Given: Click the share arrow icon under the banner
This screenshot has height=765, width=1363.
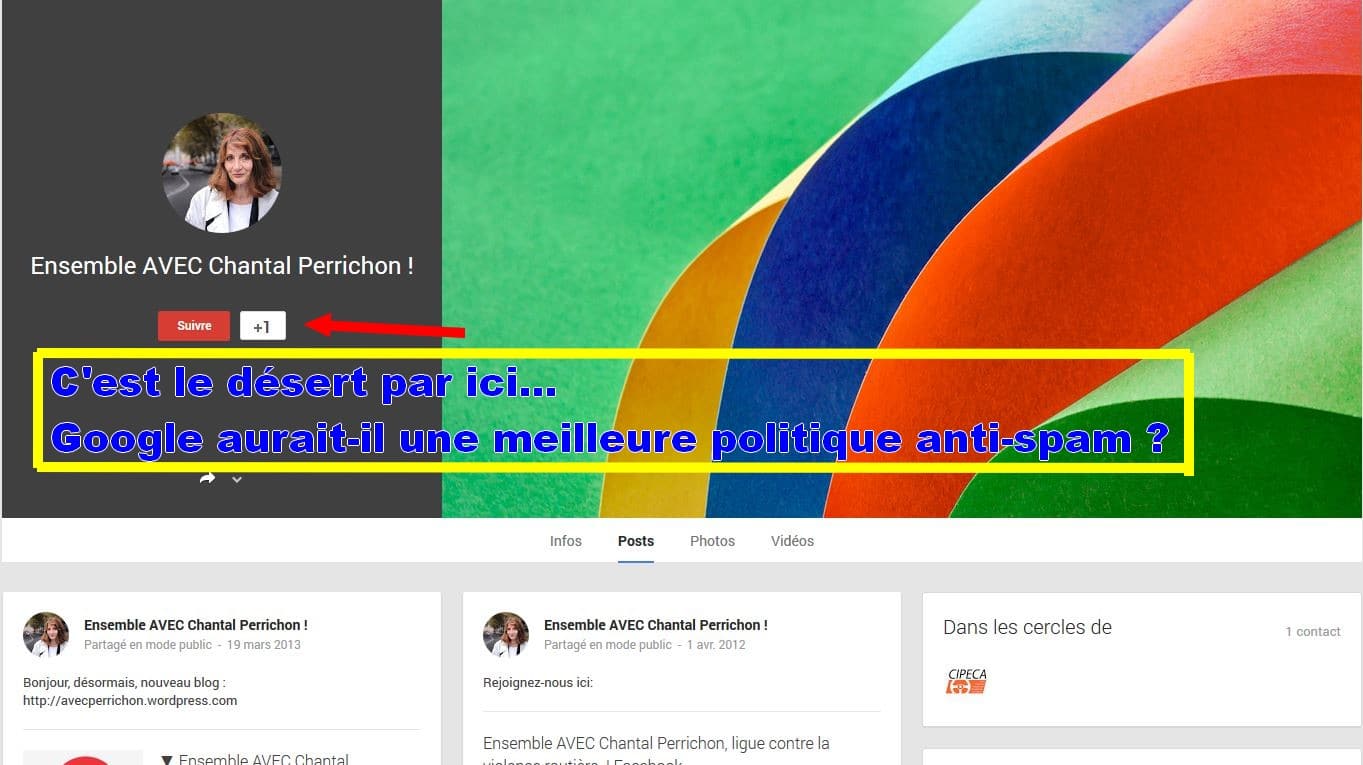Looking at the screenshot, I should pyautogui.click(x=207, y=479).
